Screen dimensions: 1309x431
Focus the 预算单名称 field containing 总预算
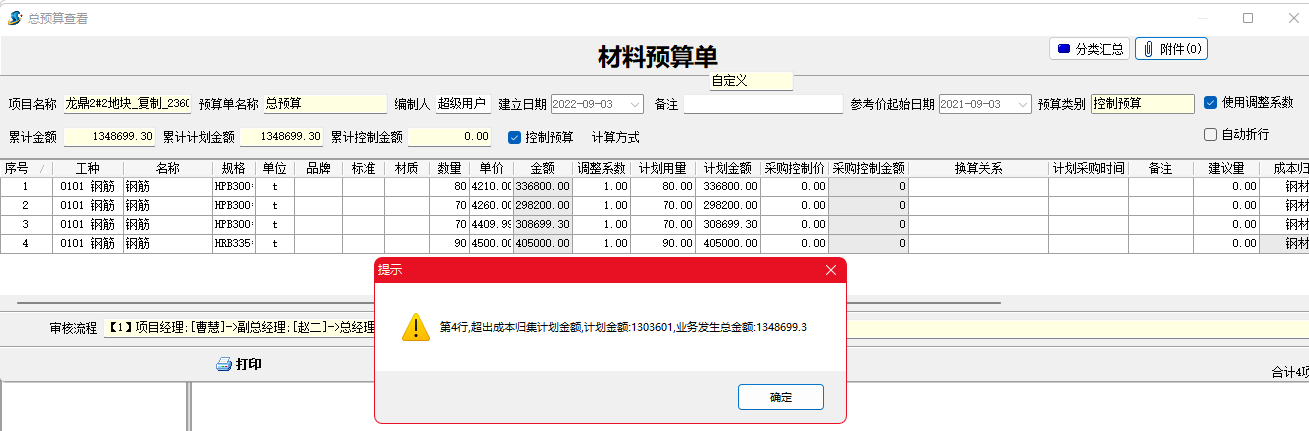[324, 104]
